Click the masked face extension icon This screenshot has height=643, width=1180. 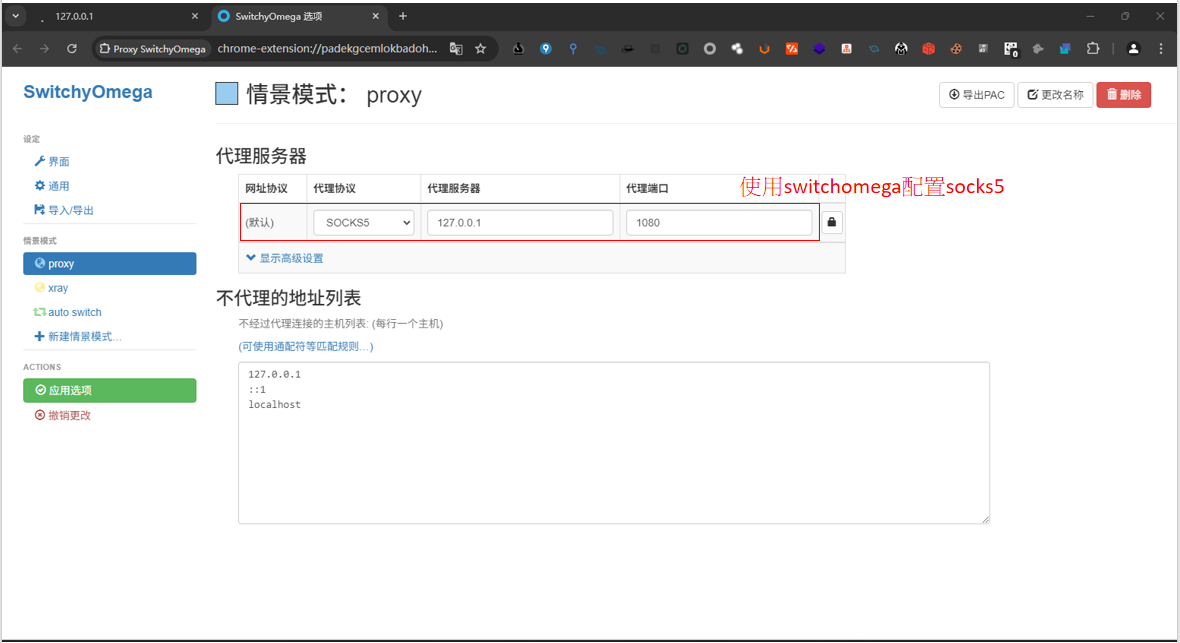pos(901,48)
